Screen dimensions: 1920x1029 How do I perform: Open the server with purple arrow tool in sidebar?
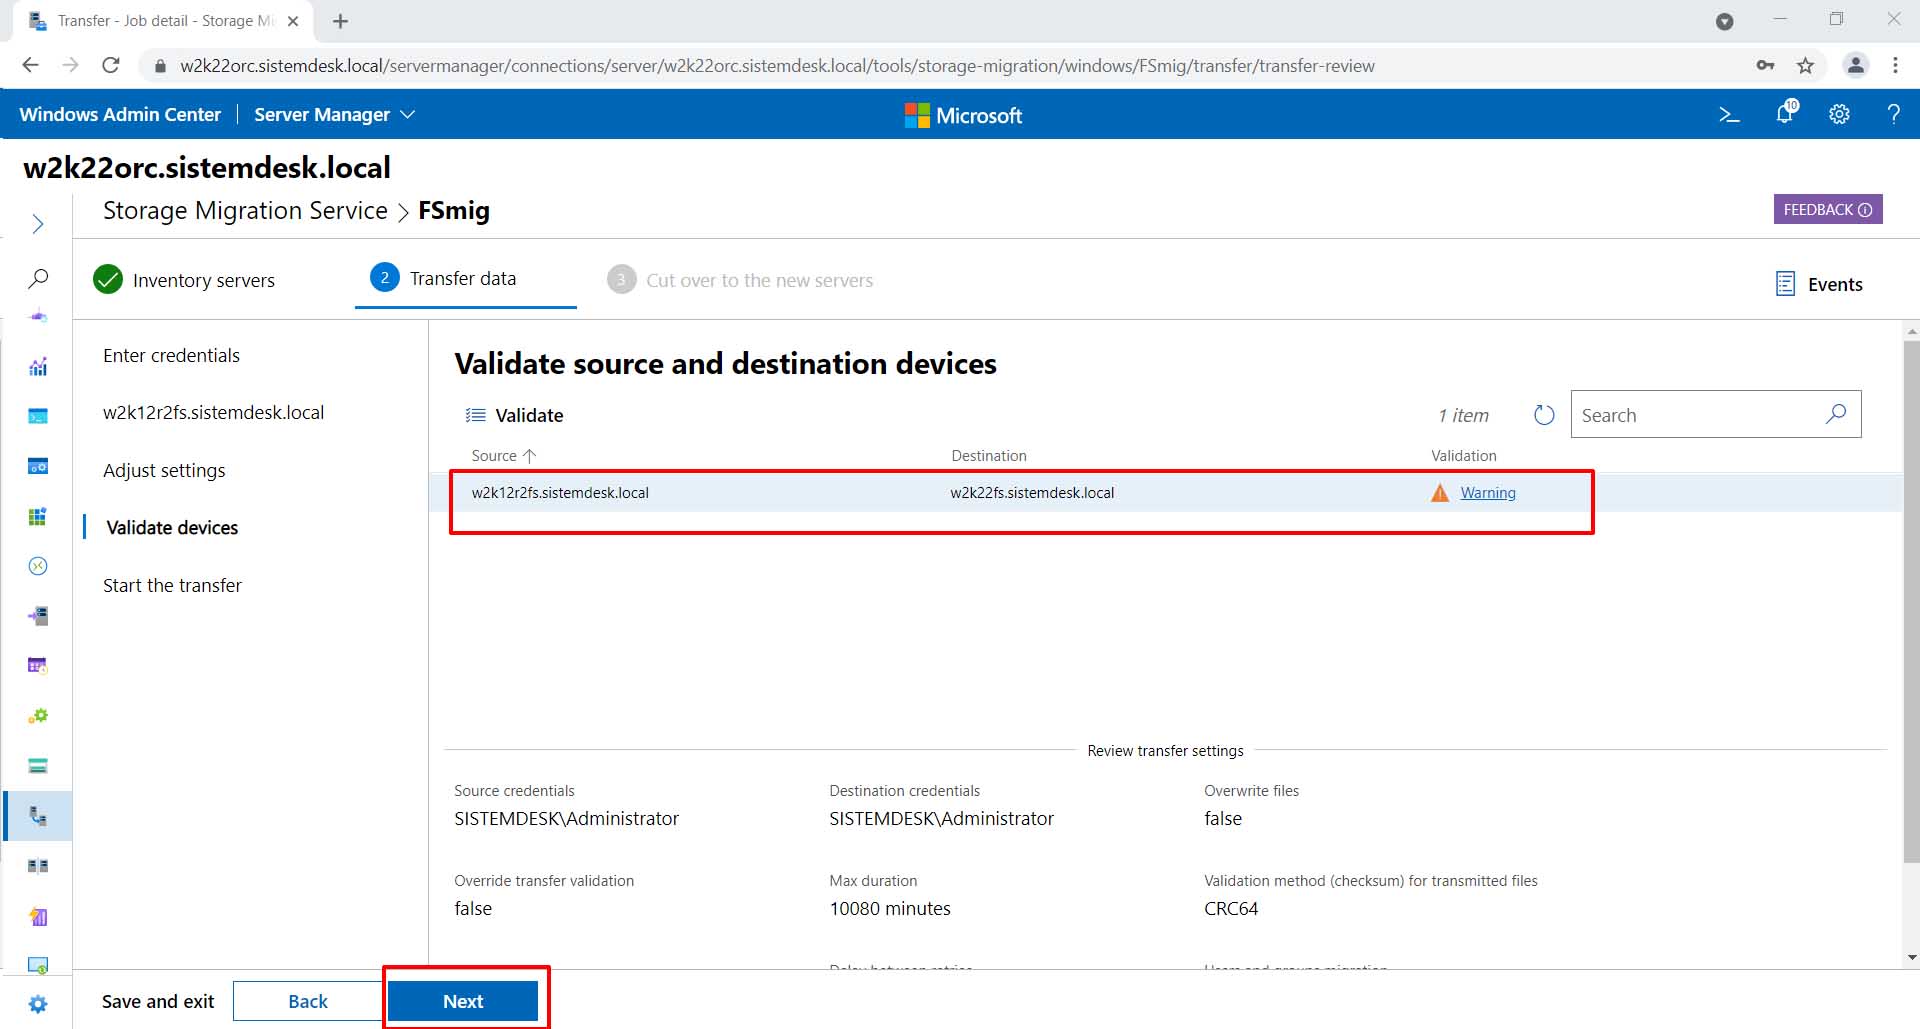coord(38,616)
